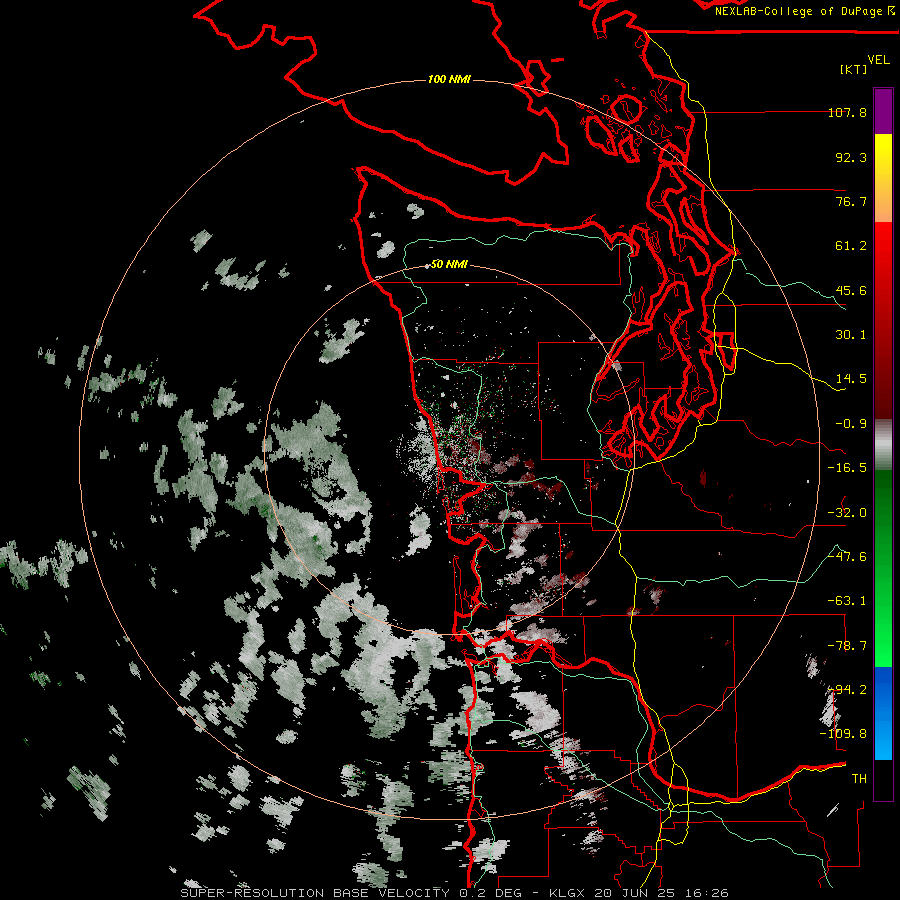Click the 45.6 velocity scale value
The width and height of the screenshot is (900, 900).
tap(851, 290)
